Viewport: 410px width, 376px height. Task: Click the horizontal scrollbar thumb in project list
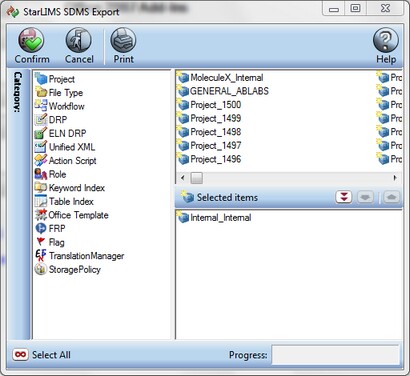196,178
